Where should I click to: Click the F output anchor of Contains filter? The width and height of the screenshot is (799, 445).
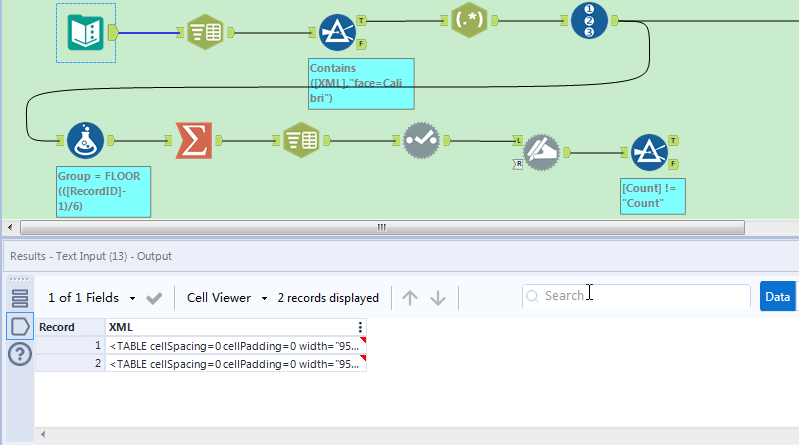click(x=361, y=44)
